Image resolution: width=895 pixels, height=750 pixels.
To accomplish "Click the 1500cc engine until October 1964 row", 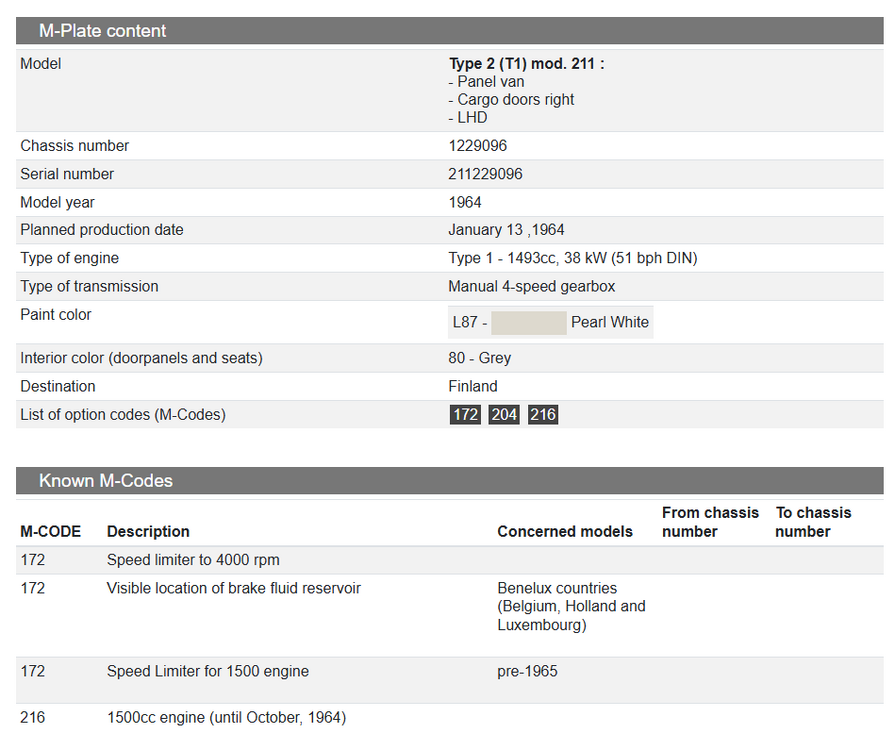I will 226,717.
